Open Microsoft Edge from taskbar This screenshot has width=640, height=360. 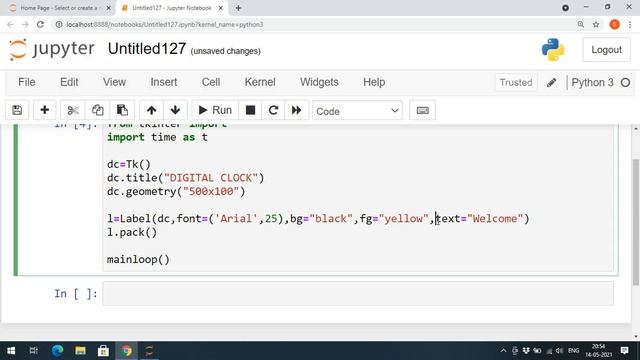[58, 351]
